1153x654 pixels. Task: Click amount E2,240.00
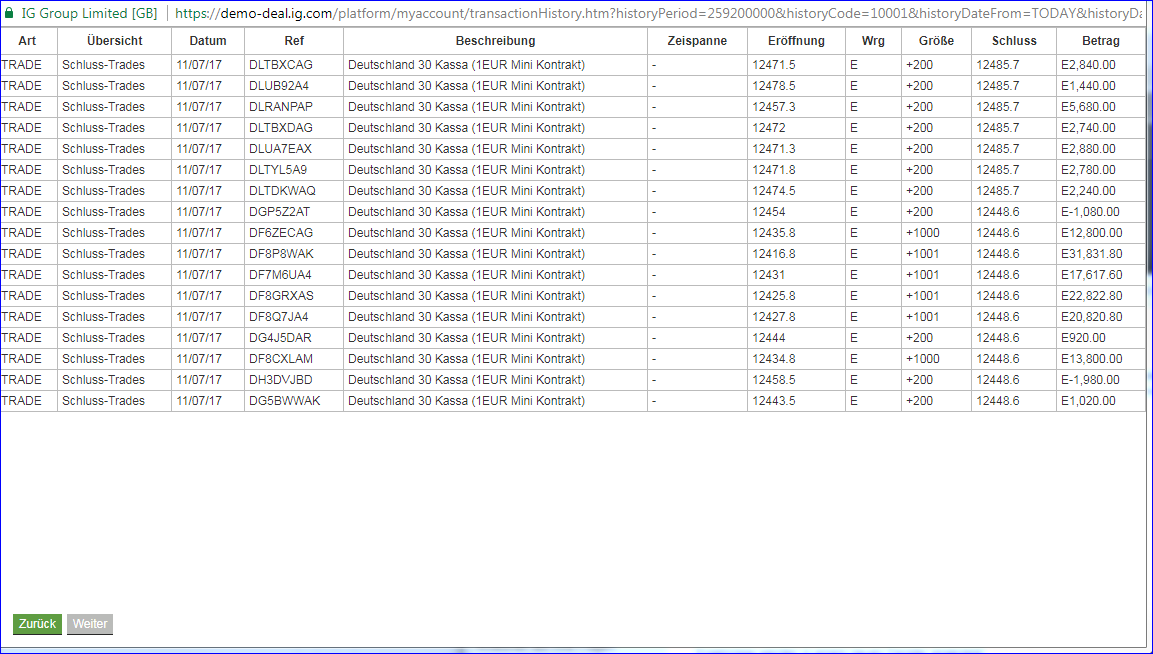1088,191
